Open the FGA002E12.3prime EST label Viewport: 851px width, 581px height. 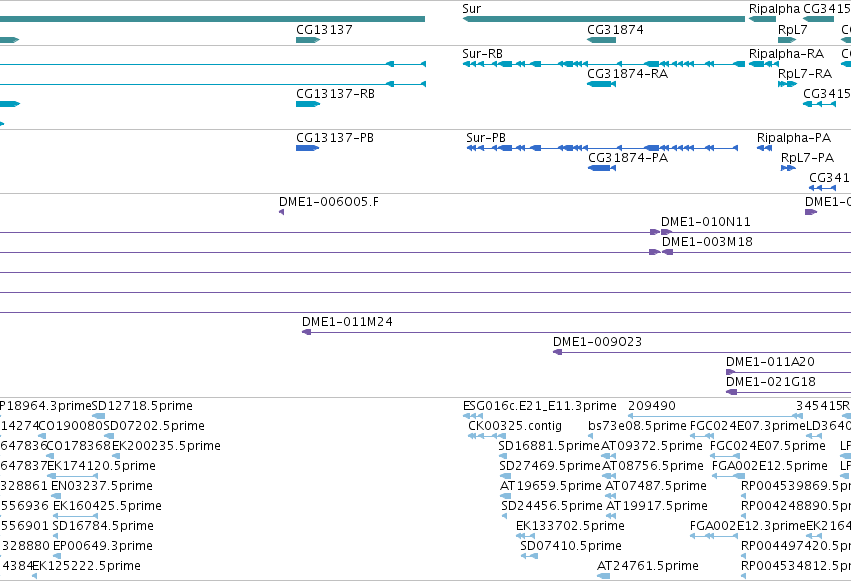pos(748,526)
